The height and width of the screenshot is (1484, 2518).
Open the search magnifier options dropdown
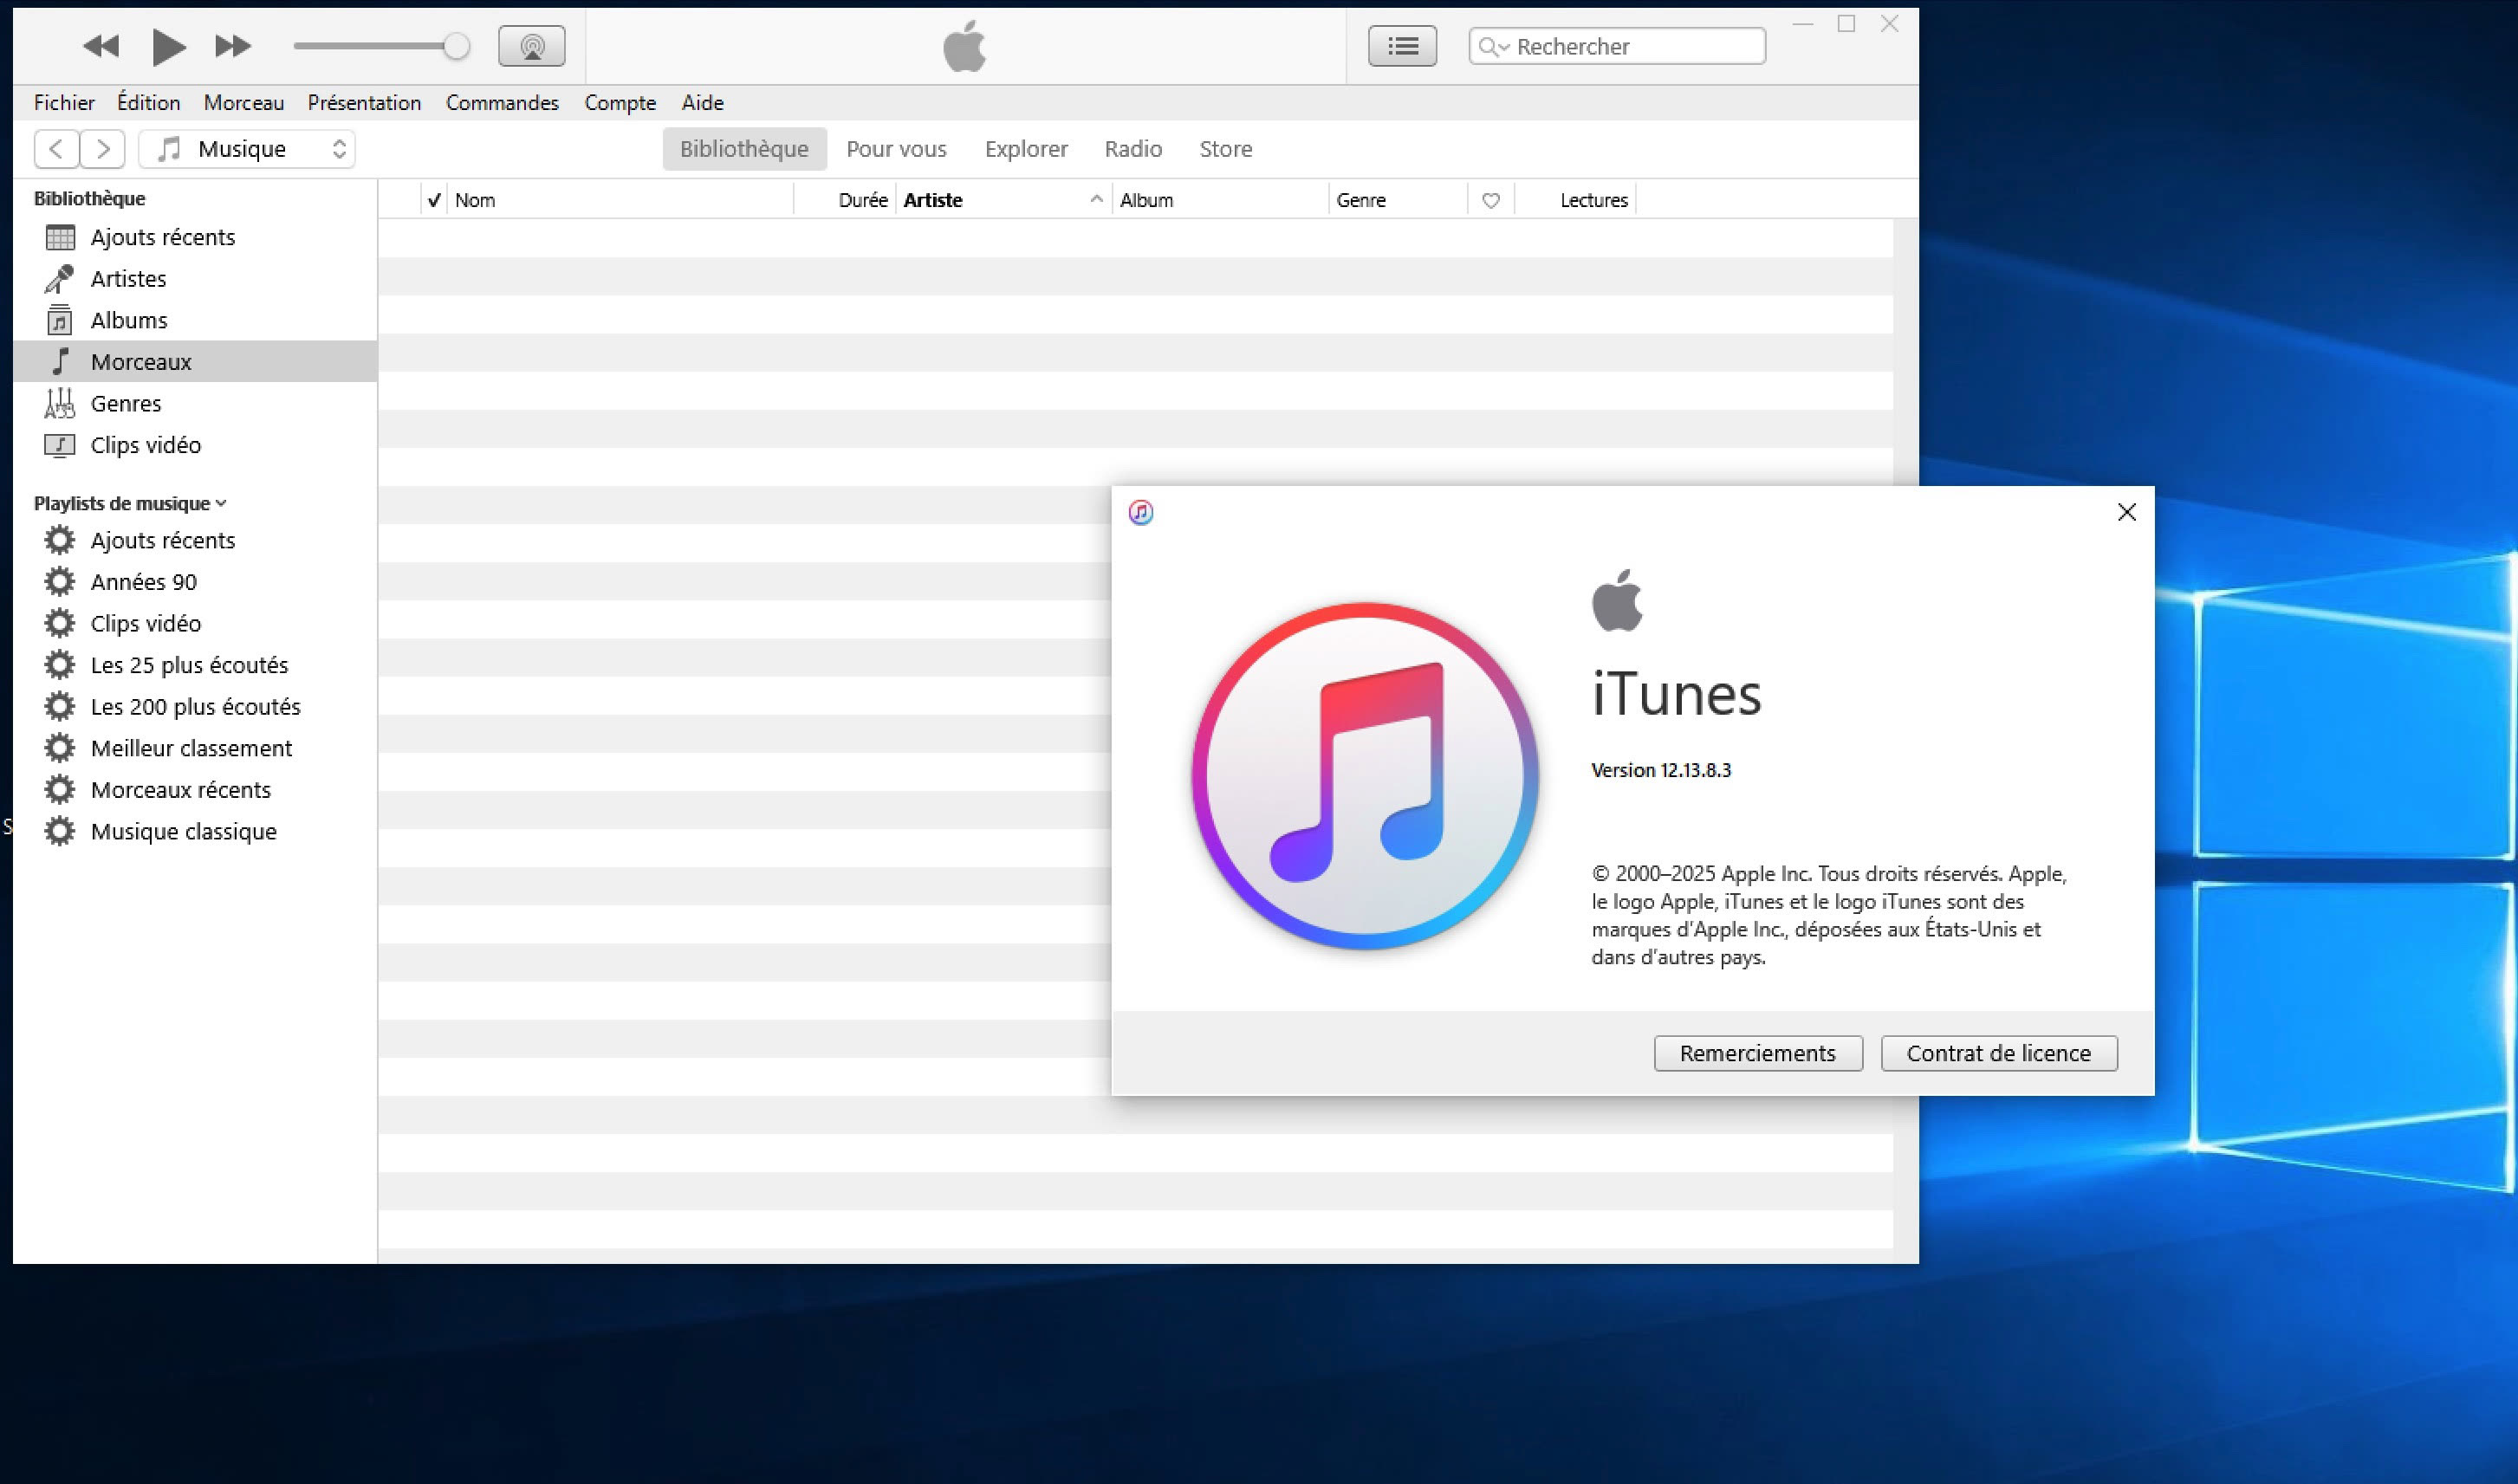[x=1494, y=46]
